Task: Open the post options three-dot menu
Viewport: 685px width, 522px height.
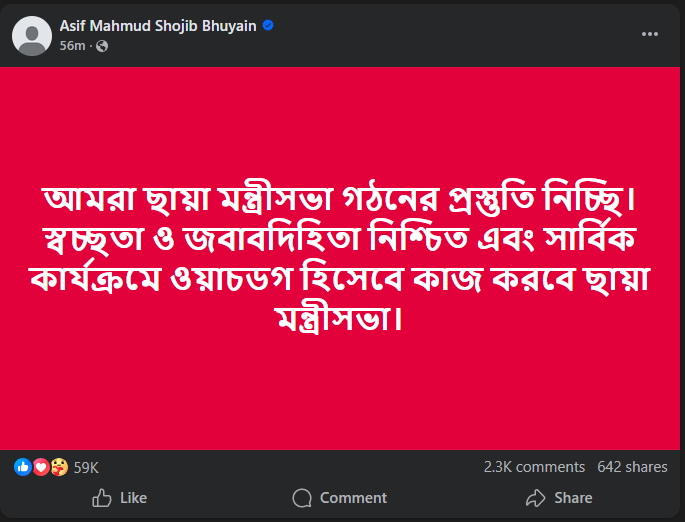Action: pos(649,34)
